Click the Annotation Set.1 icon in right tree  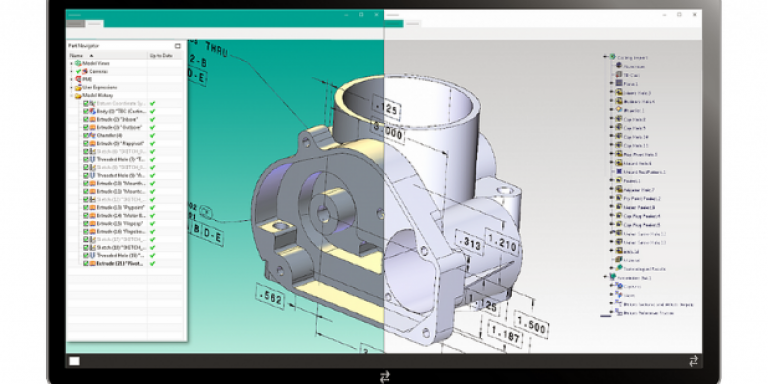(x=613, y=277)
